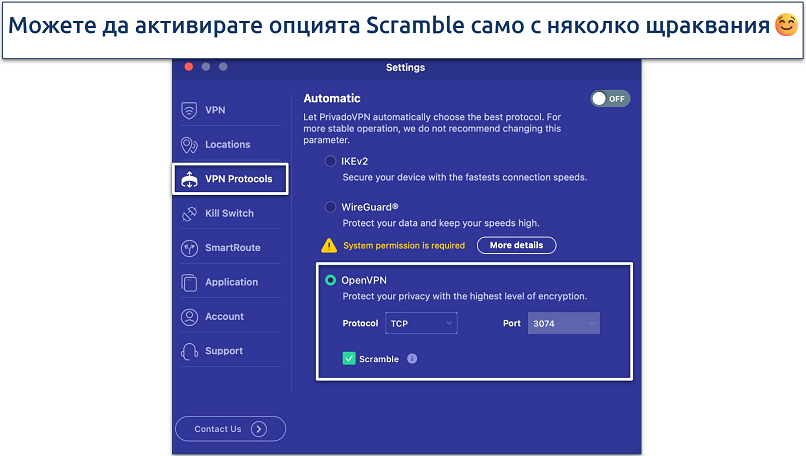Select the IKEv2 protocol radio button
Viewport: 806px width, 456px height.
(330, 161)
